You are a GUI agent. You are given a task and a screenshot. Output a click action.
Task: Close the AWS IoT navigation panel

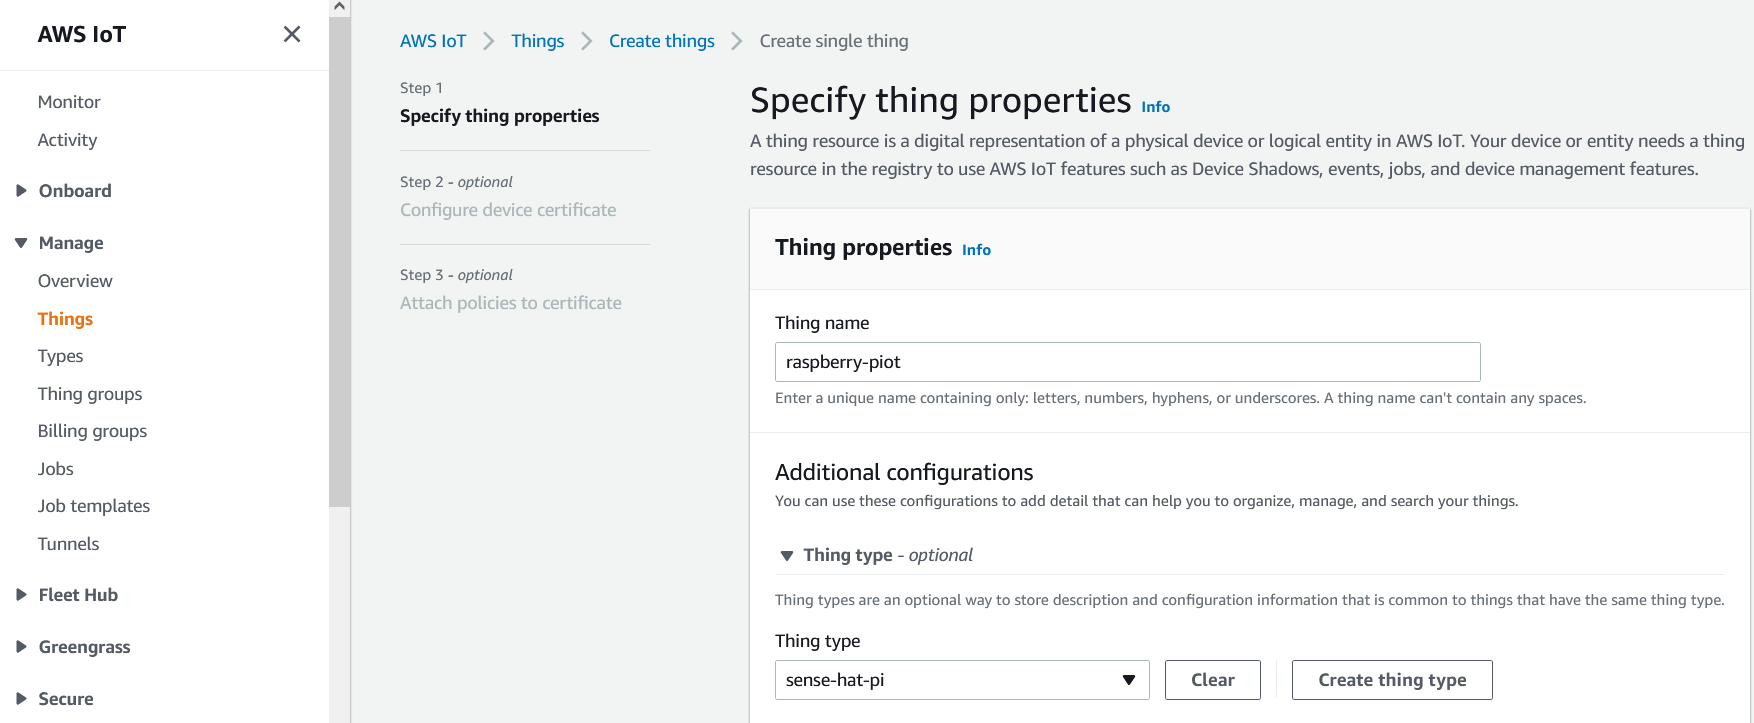pos(292,34)
